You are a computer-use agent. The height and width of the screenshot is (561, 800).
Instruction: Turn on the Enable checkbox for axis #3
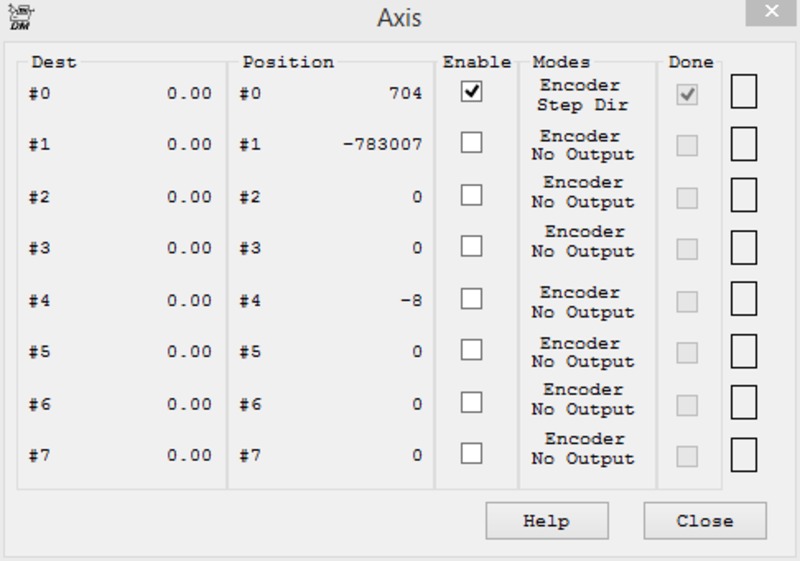coord(471,246)
